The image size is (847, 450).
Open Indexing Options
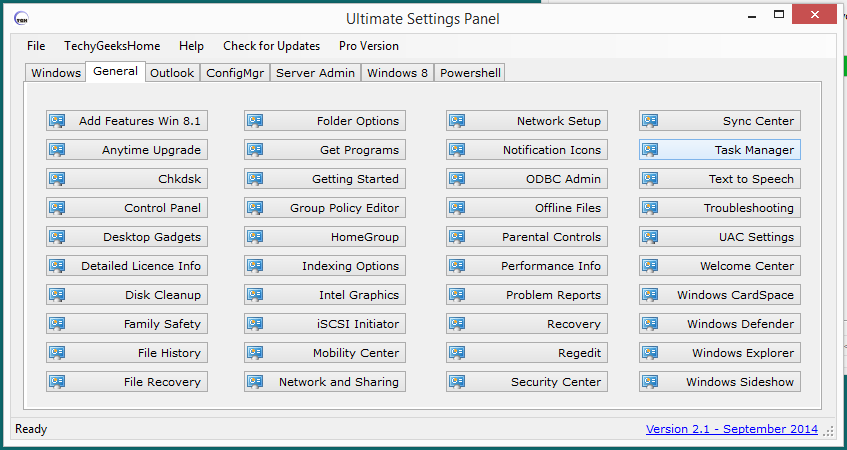click(325, 266)
